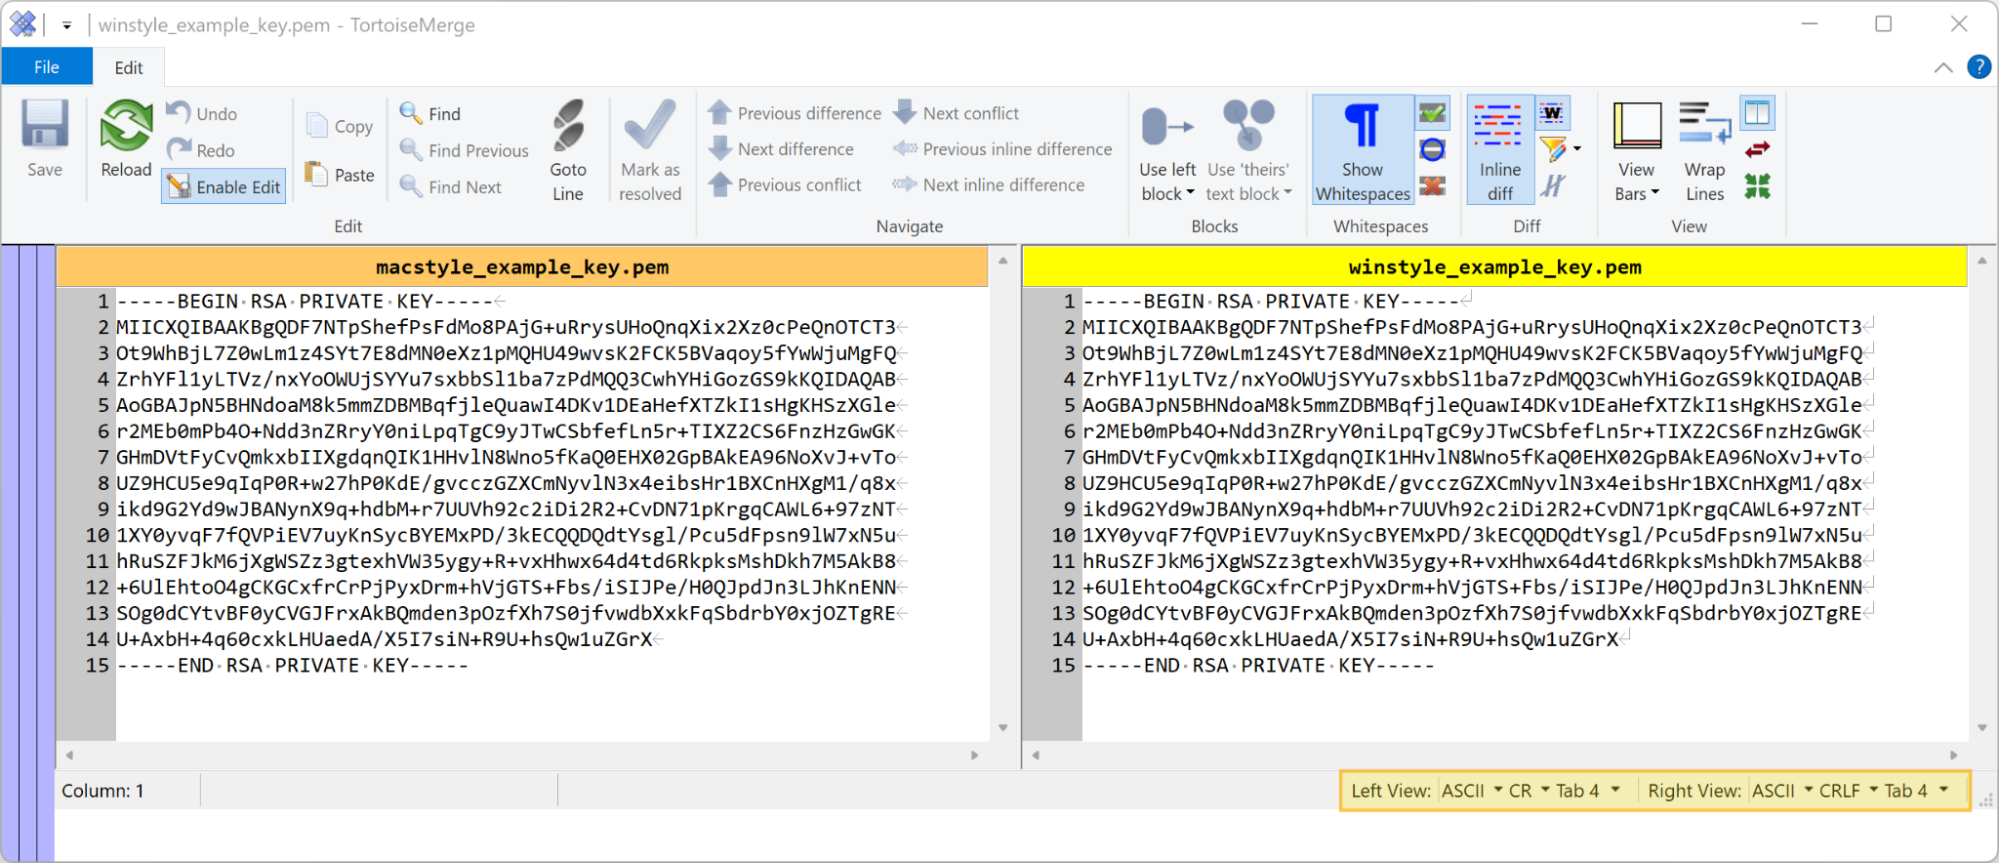The image size is (1999, 863).
Task: Open Left View Tab 4 dropdown
Action: click(1587, 791)
